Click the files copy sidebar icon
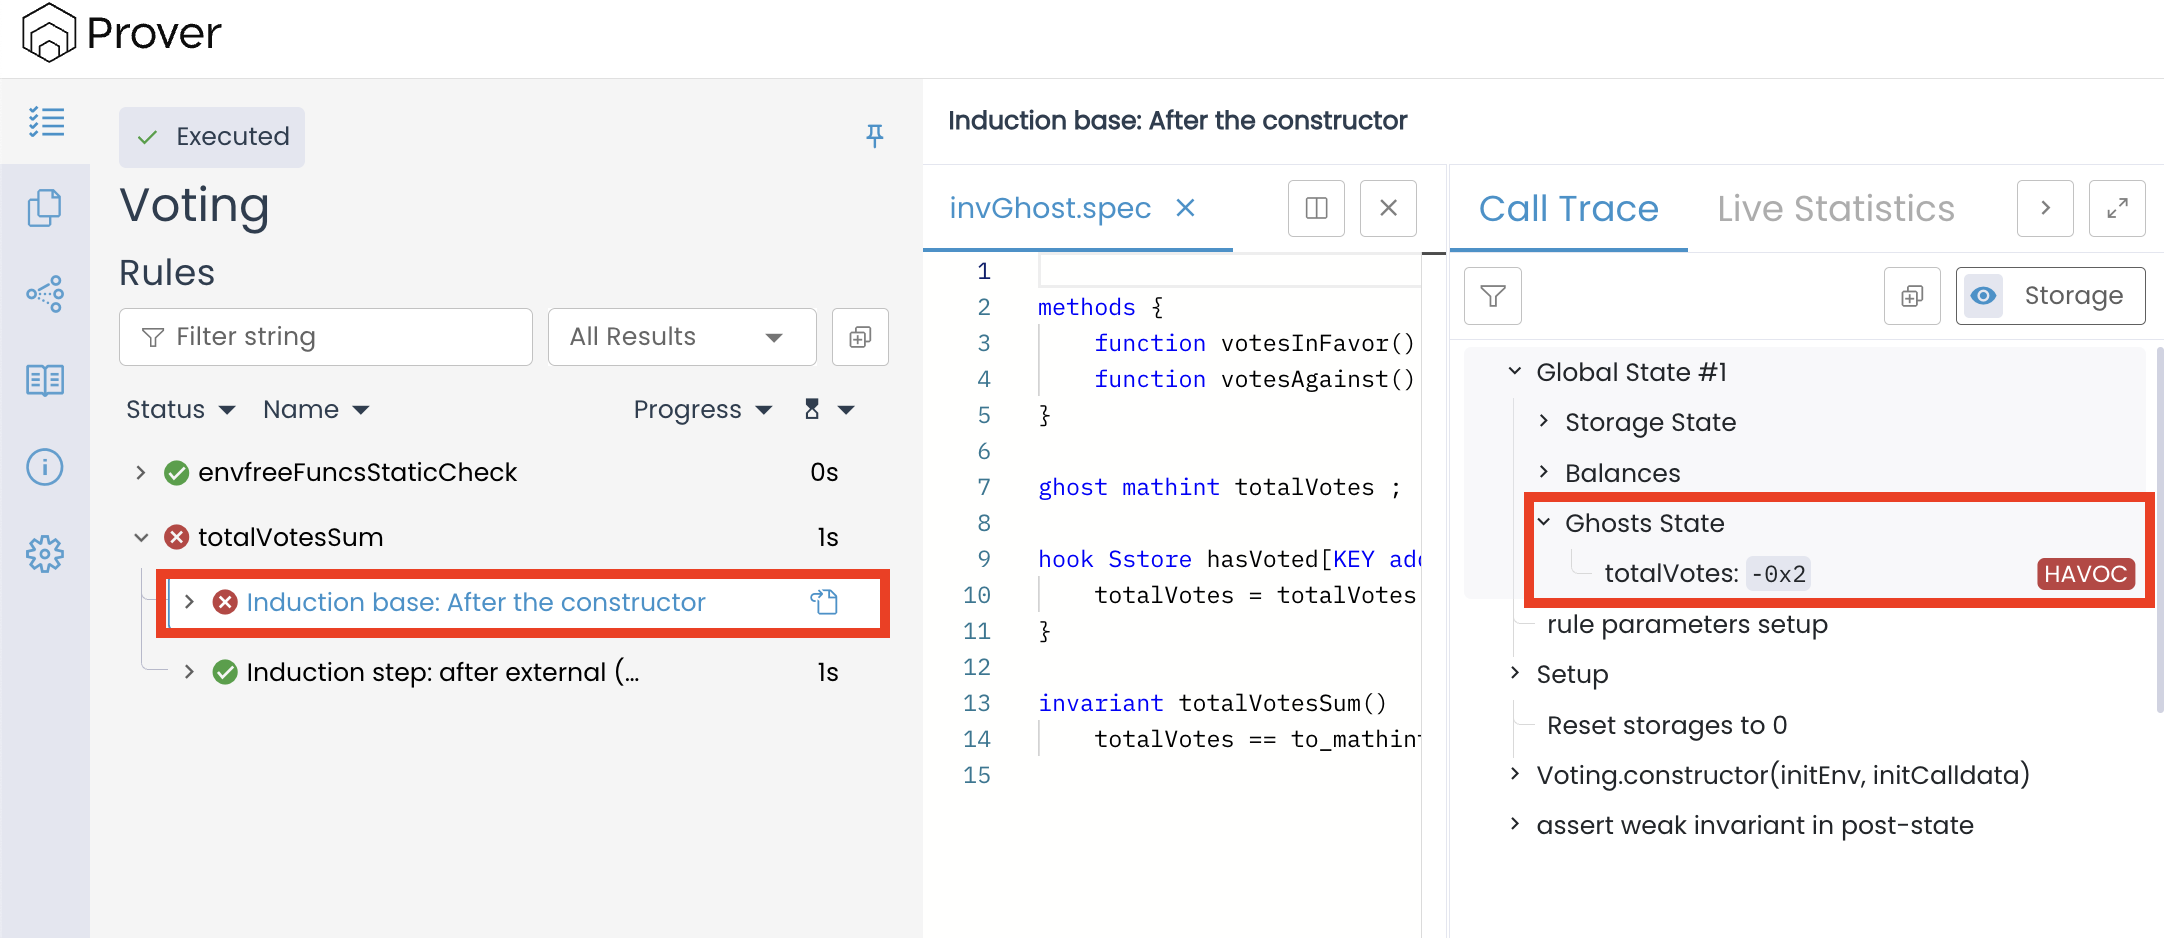The width and height of the screenshot is (2164, 938). [45, 208]
